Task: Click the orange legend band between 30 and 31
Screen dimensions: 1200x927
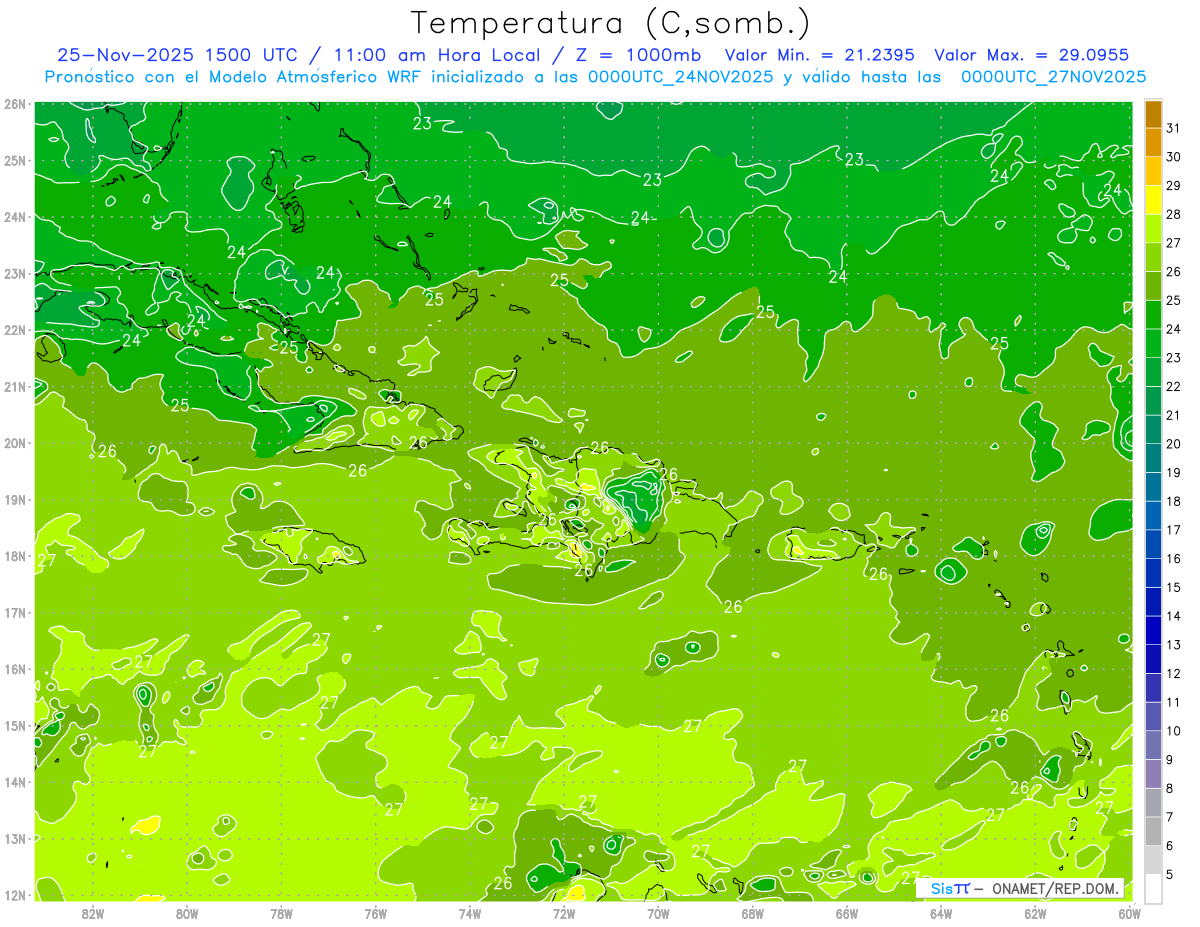Action: 1153,142
